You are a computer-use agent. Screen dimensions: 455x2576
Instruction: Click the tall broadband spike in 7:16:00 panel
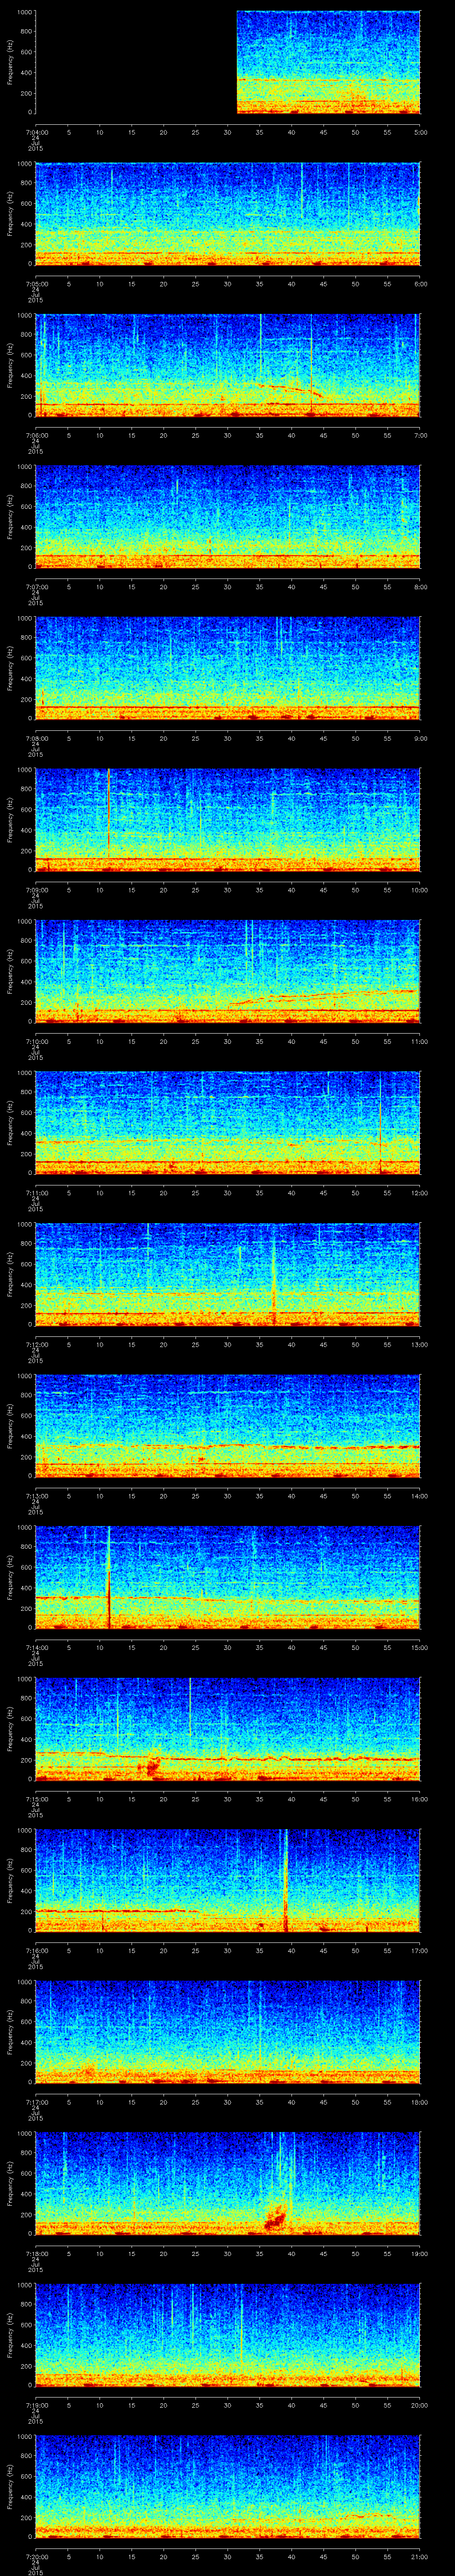click(286, 1880)
